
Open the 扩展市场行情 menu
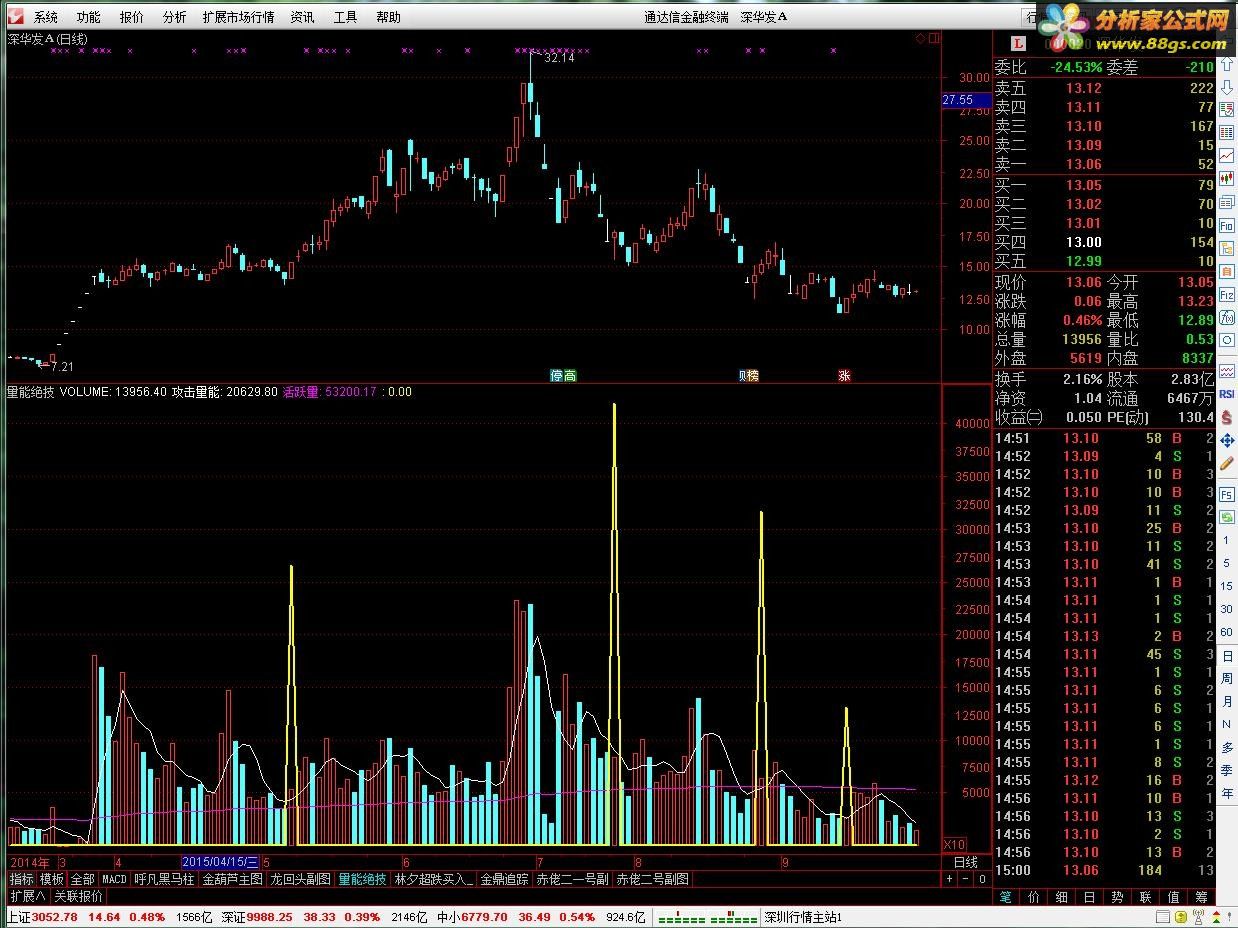pos(238,17)
